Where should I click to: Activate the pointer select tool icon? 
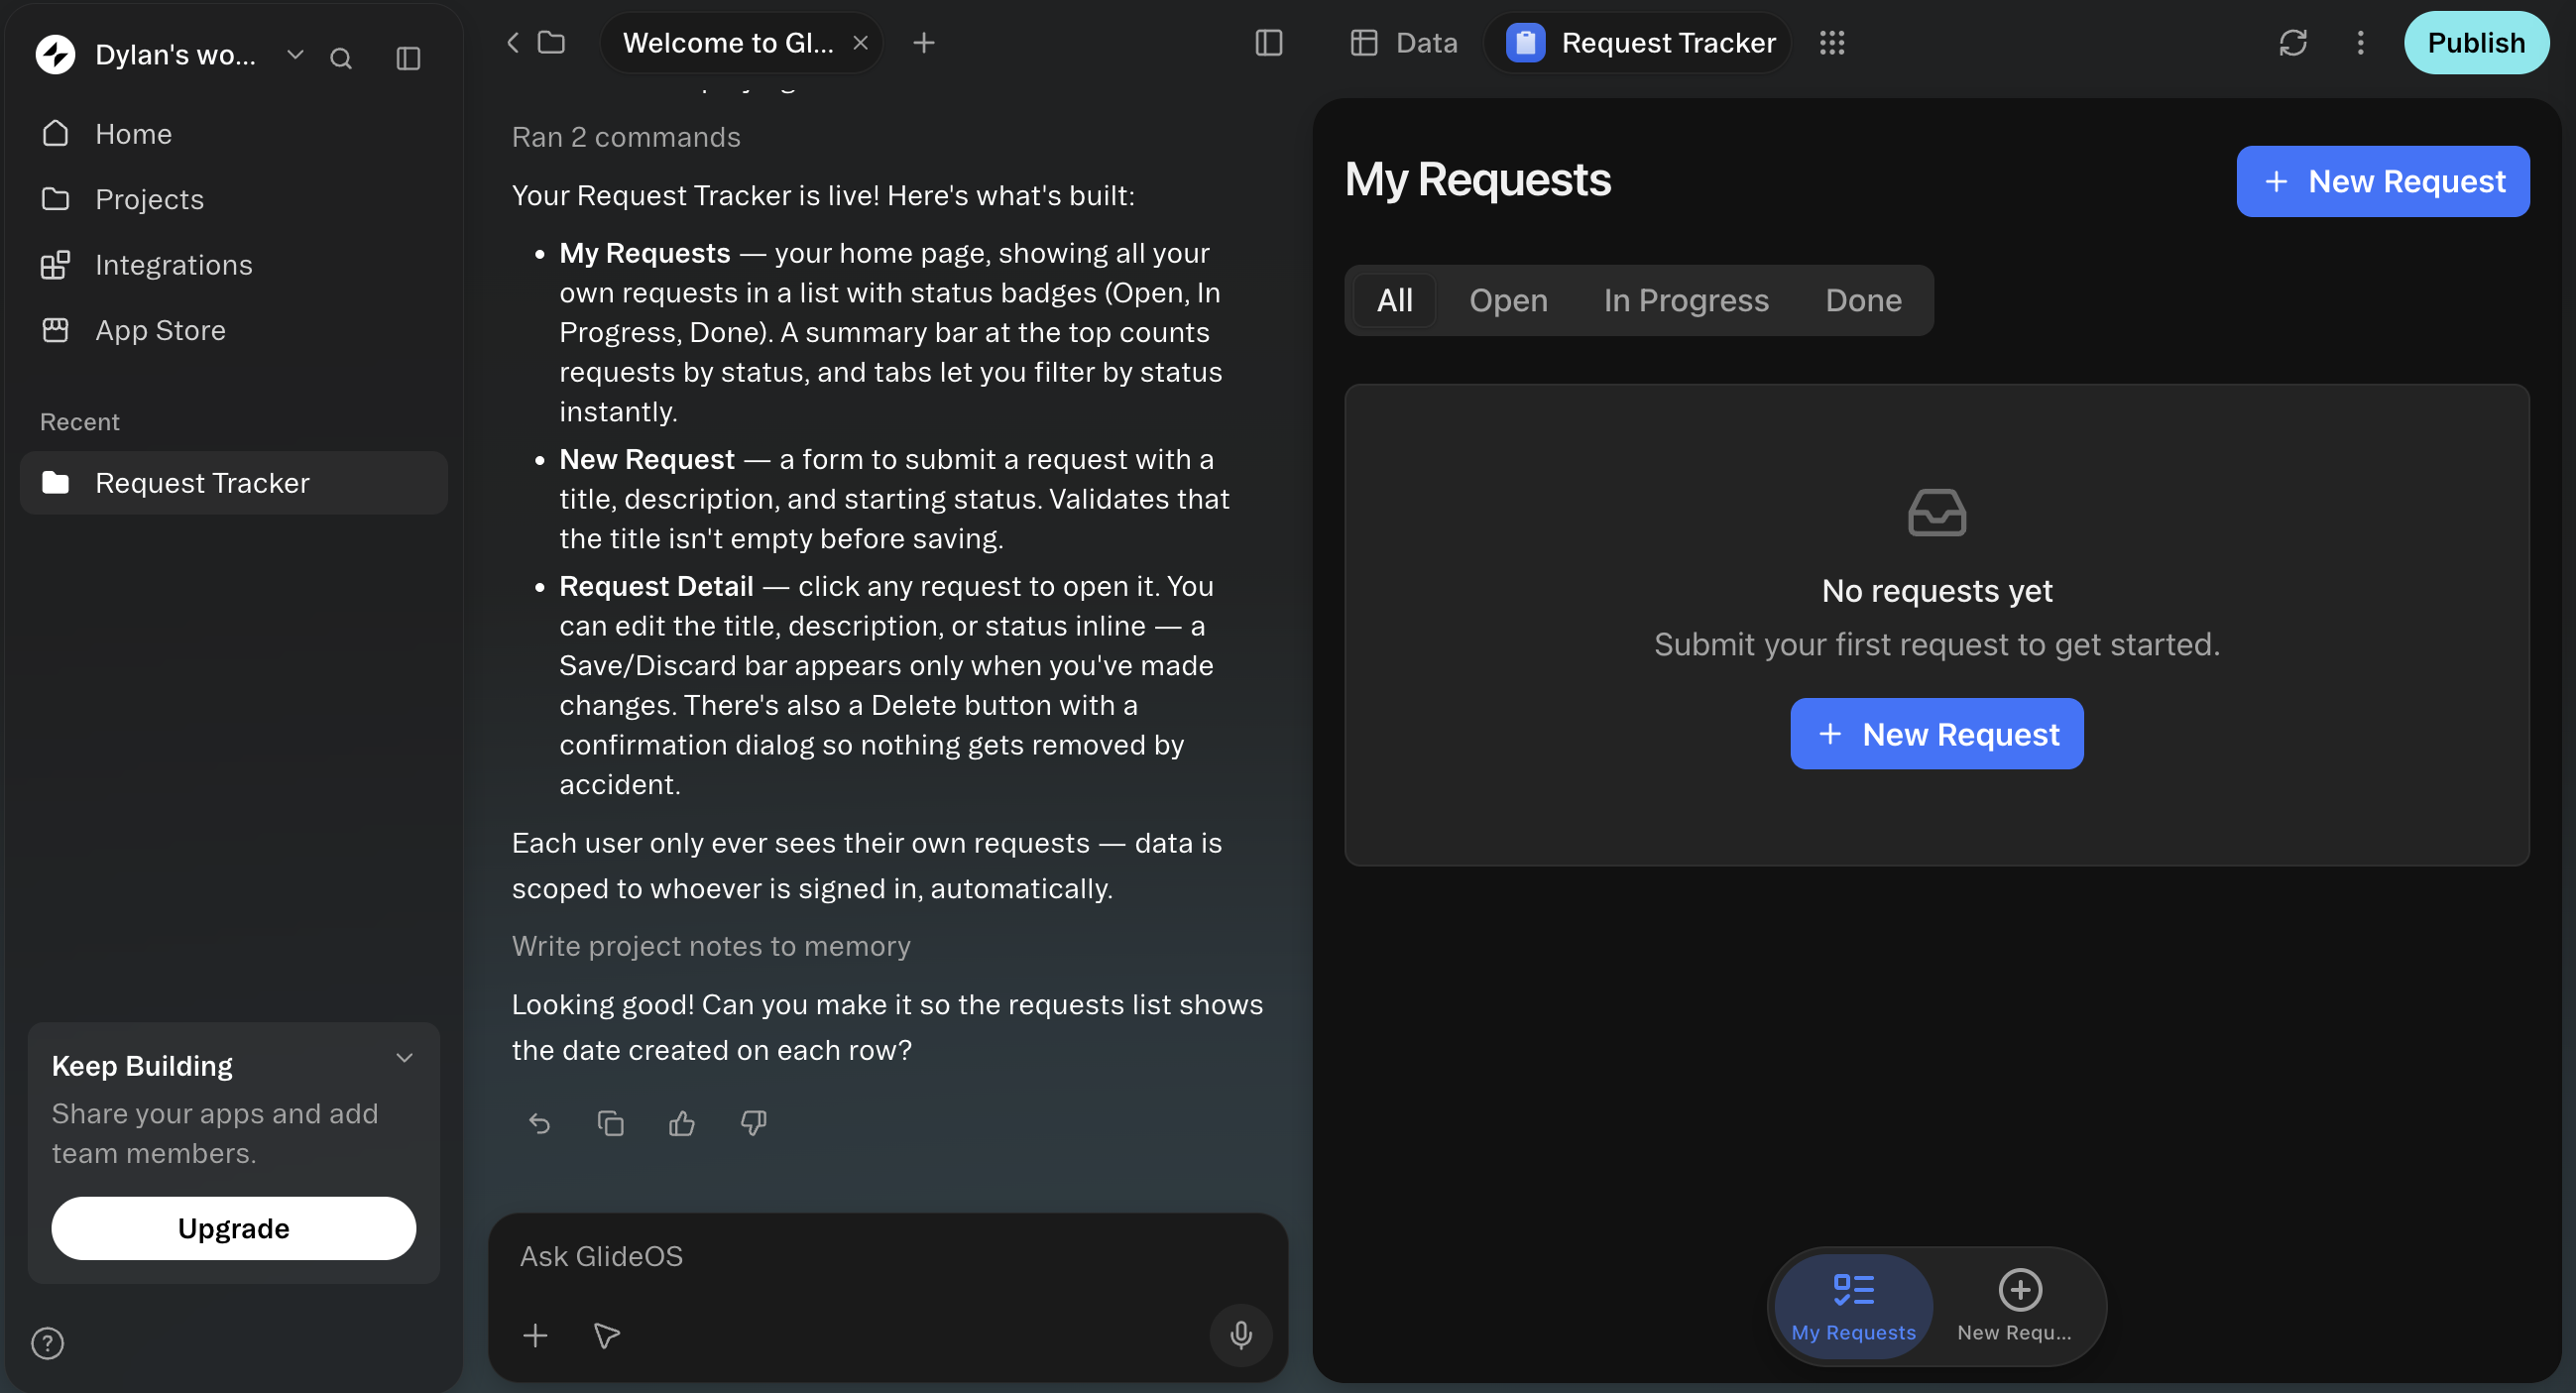606,1336
